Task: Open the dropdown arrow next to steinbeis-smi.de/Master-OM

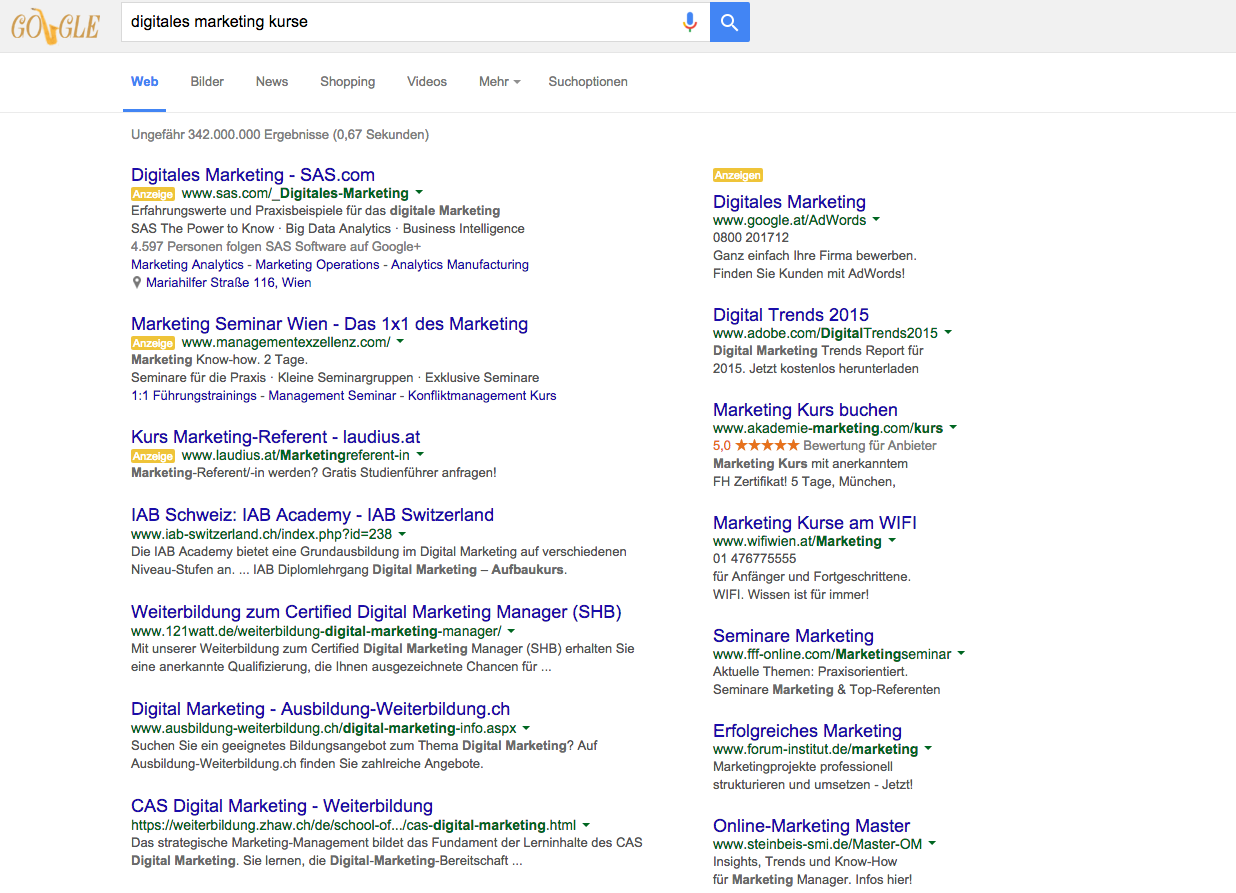Action: pyautogui.click(x=932, y=844)
